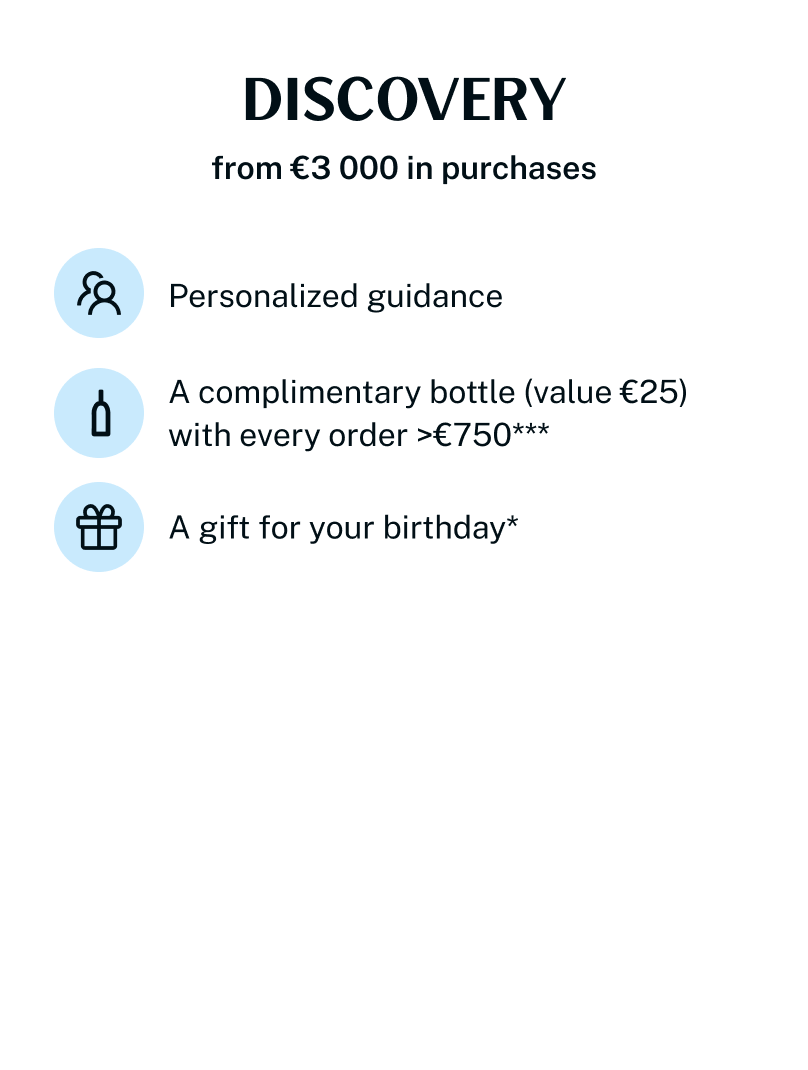Click the '(value €25)' text

606,392
